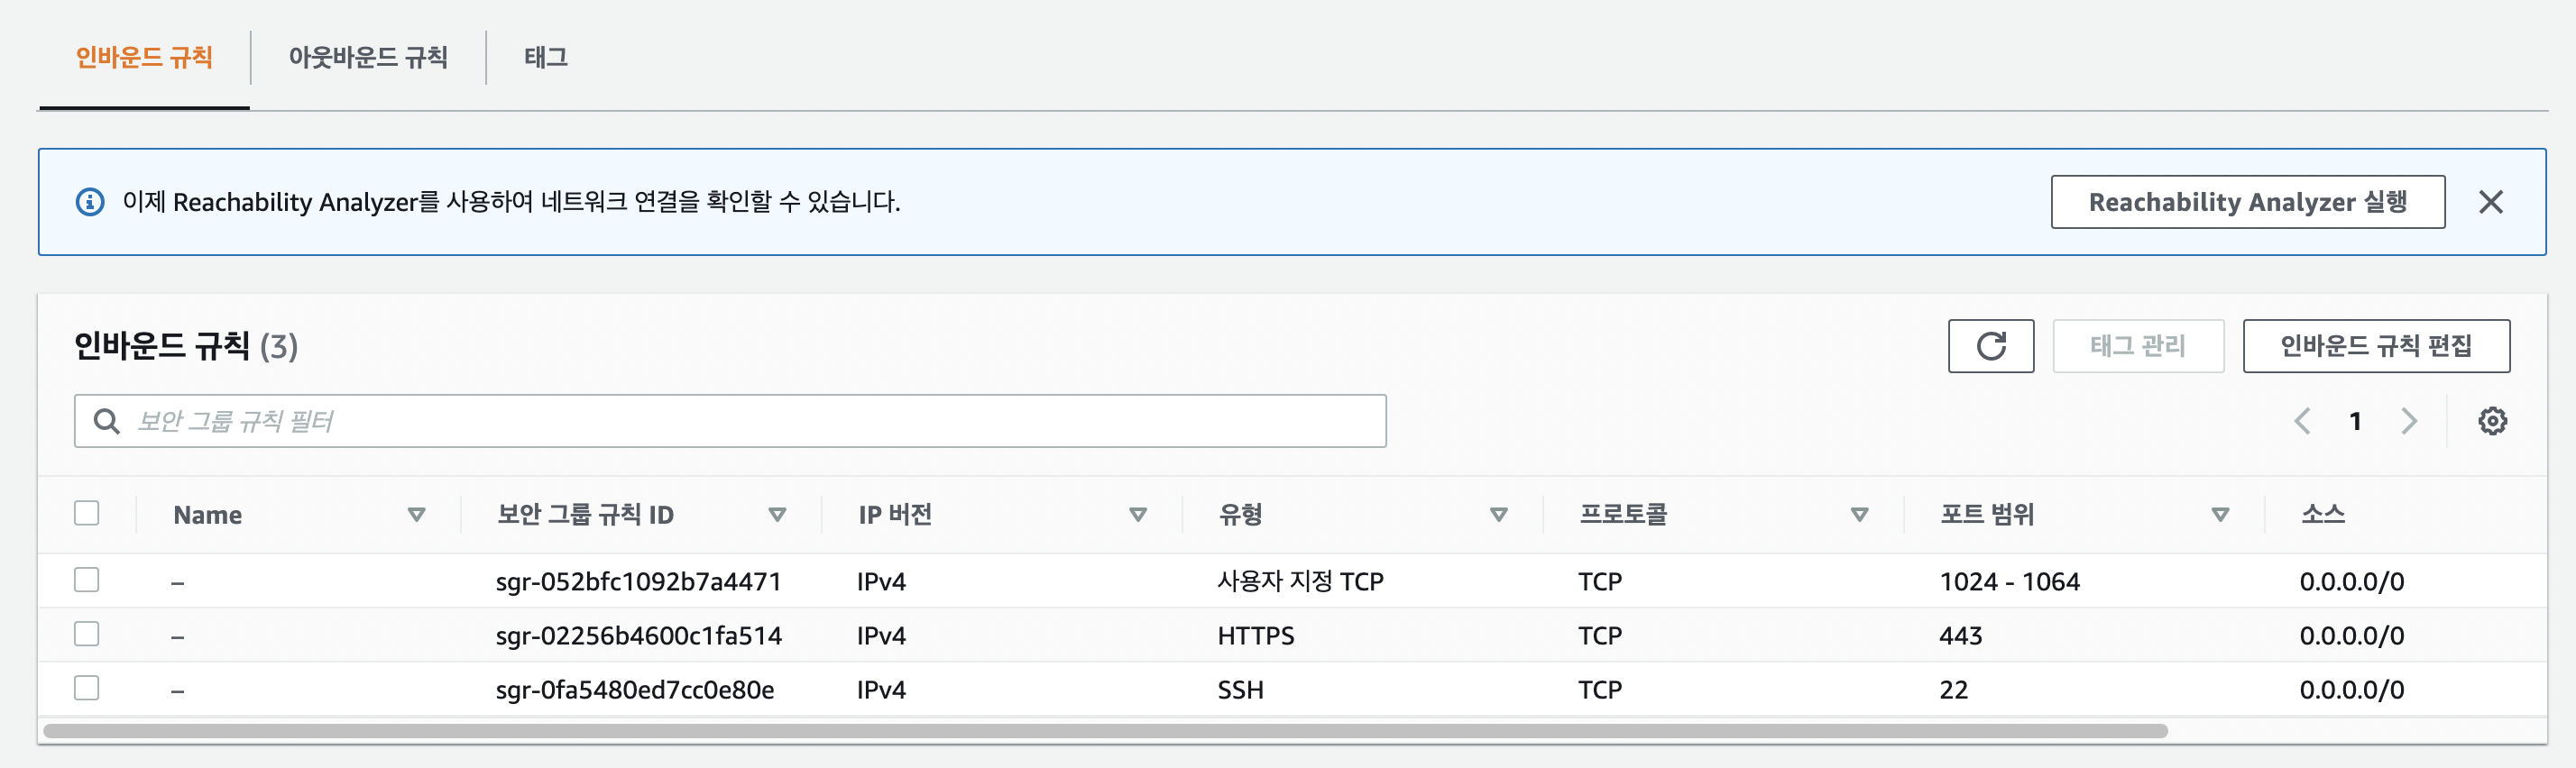This screenshot has width=2576, height=768.
Task: Select checkbox for rule sgr-052bfc1092b7a4471
Action: 87,580
